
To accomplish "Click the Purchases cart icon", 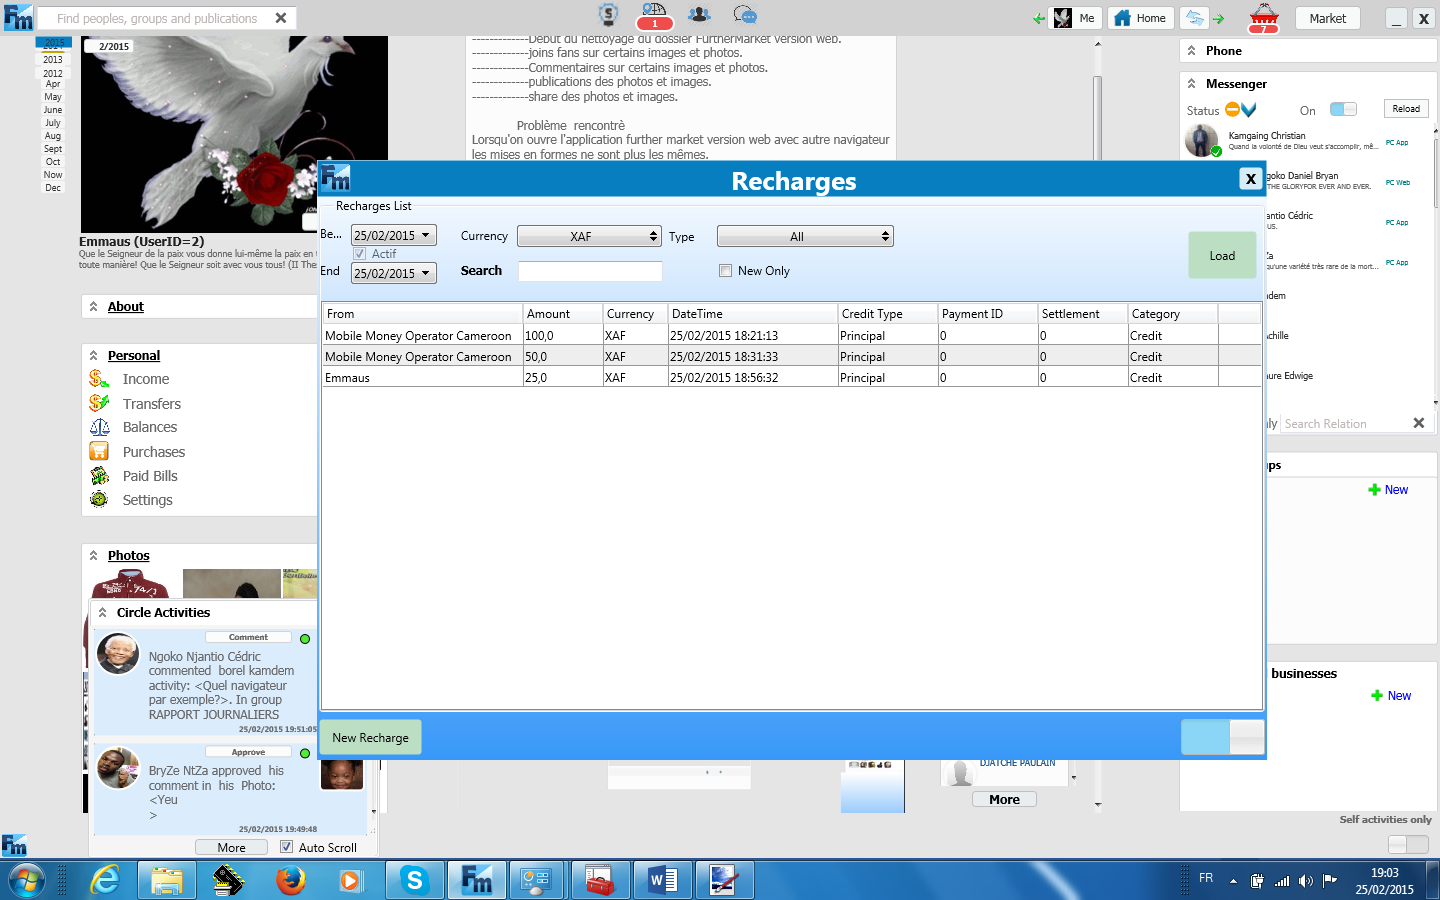I will 99,451.
